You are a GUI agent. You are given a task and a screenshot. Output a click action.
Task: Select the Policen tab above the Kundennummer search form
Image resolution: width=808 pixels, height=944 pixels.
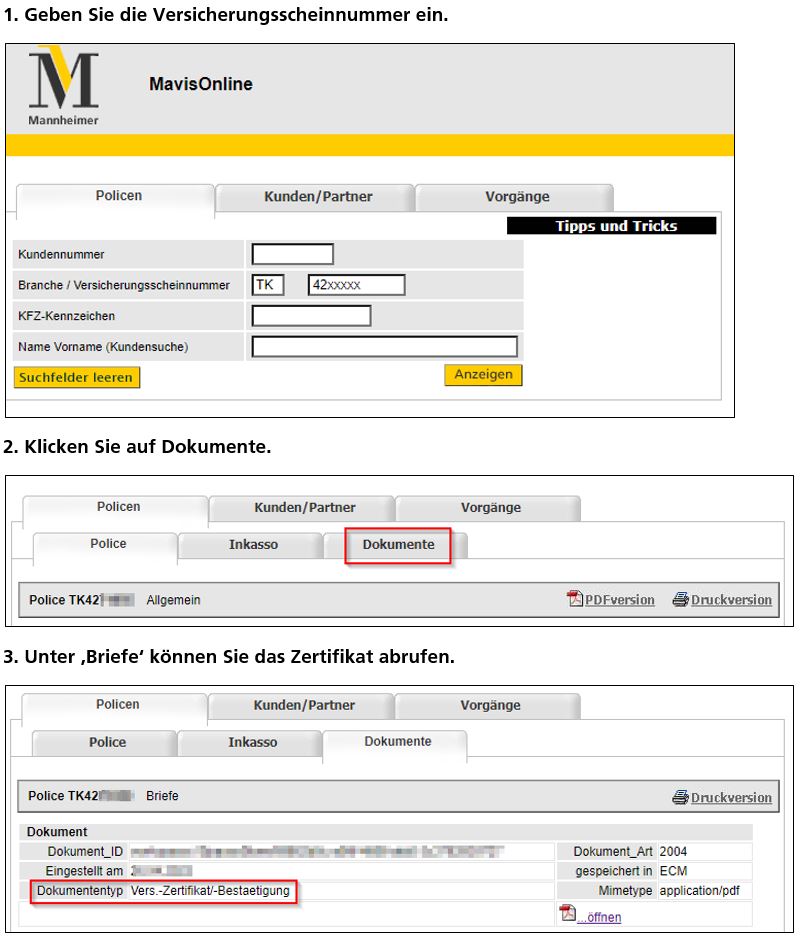click(118, 196)
